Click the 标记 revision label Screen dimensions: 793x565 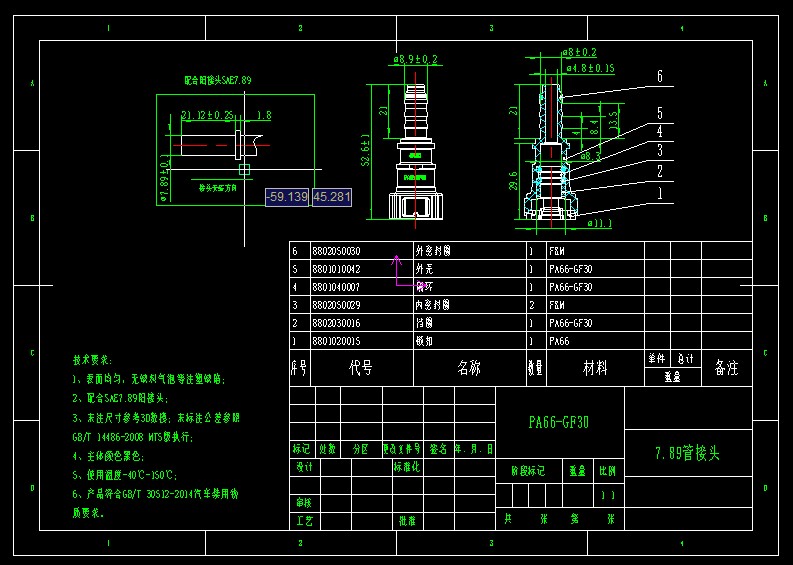coord(301,449)
